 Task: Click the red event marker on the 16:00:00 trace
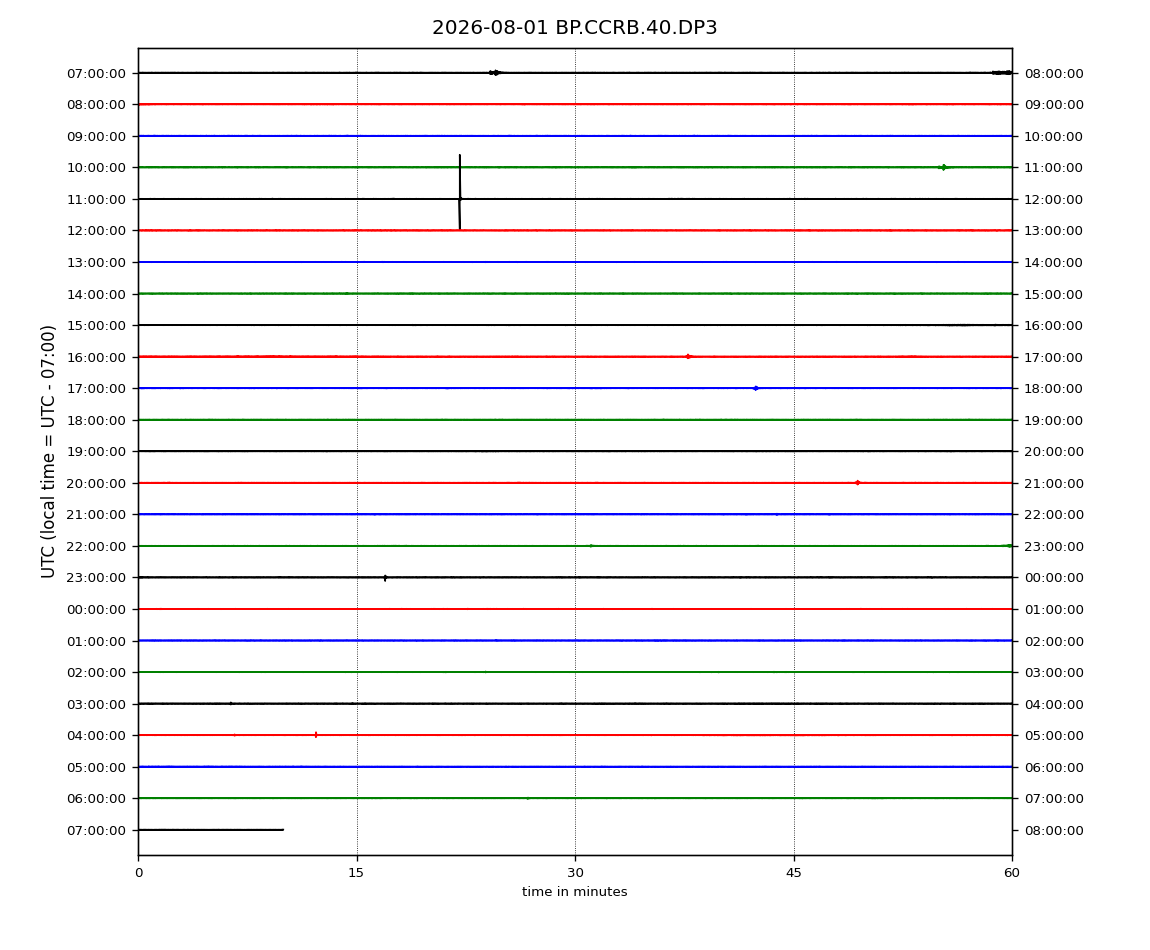688,357
